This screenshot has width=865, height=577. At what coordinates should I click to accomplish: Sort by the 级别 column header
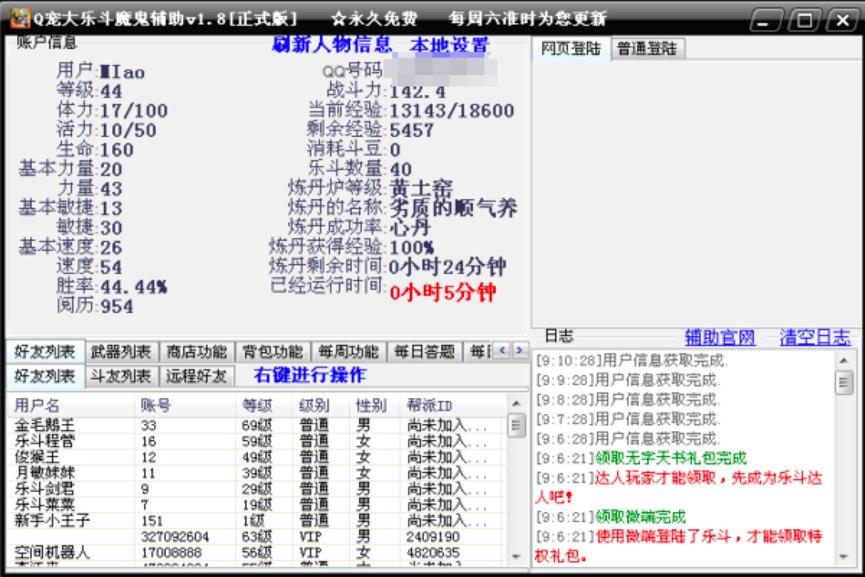[x=321, y=405]
